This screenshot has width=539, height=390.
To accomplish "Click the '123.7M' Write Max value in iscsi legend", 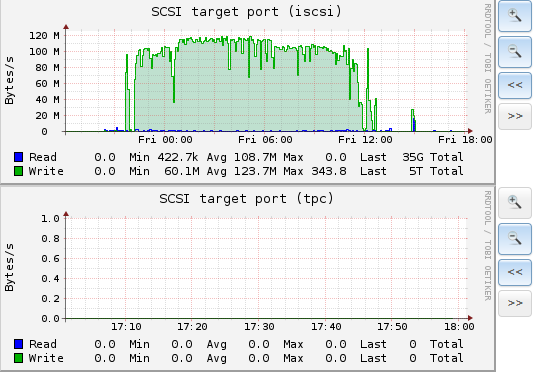I will pyautogui.click(x=255, y=171).
